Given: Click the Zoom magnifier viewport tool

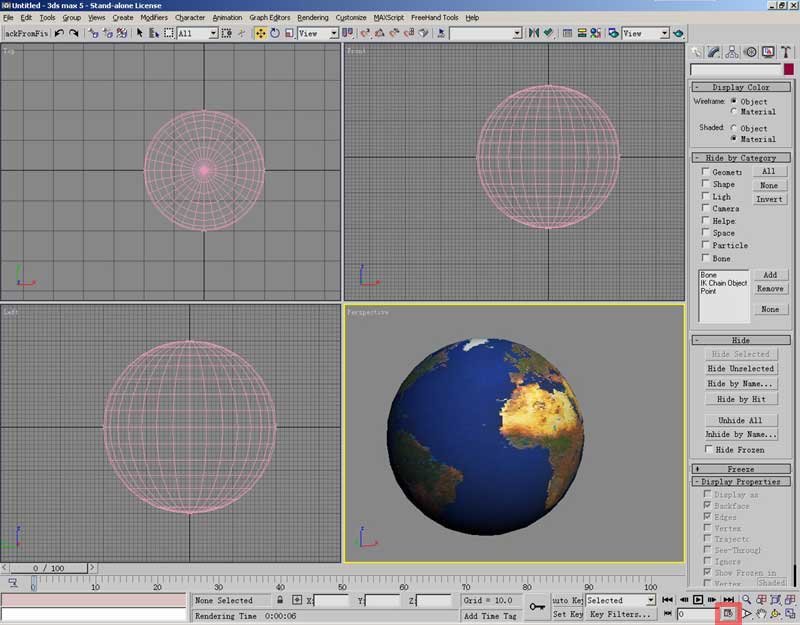Looking at the screenshot, I should pos(746,599).
